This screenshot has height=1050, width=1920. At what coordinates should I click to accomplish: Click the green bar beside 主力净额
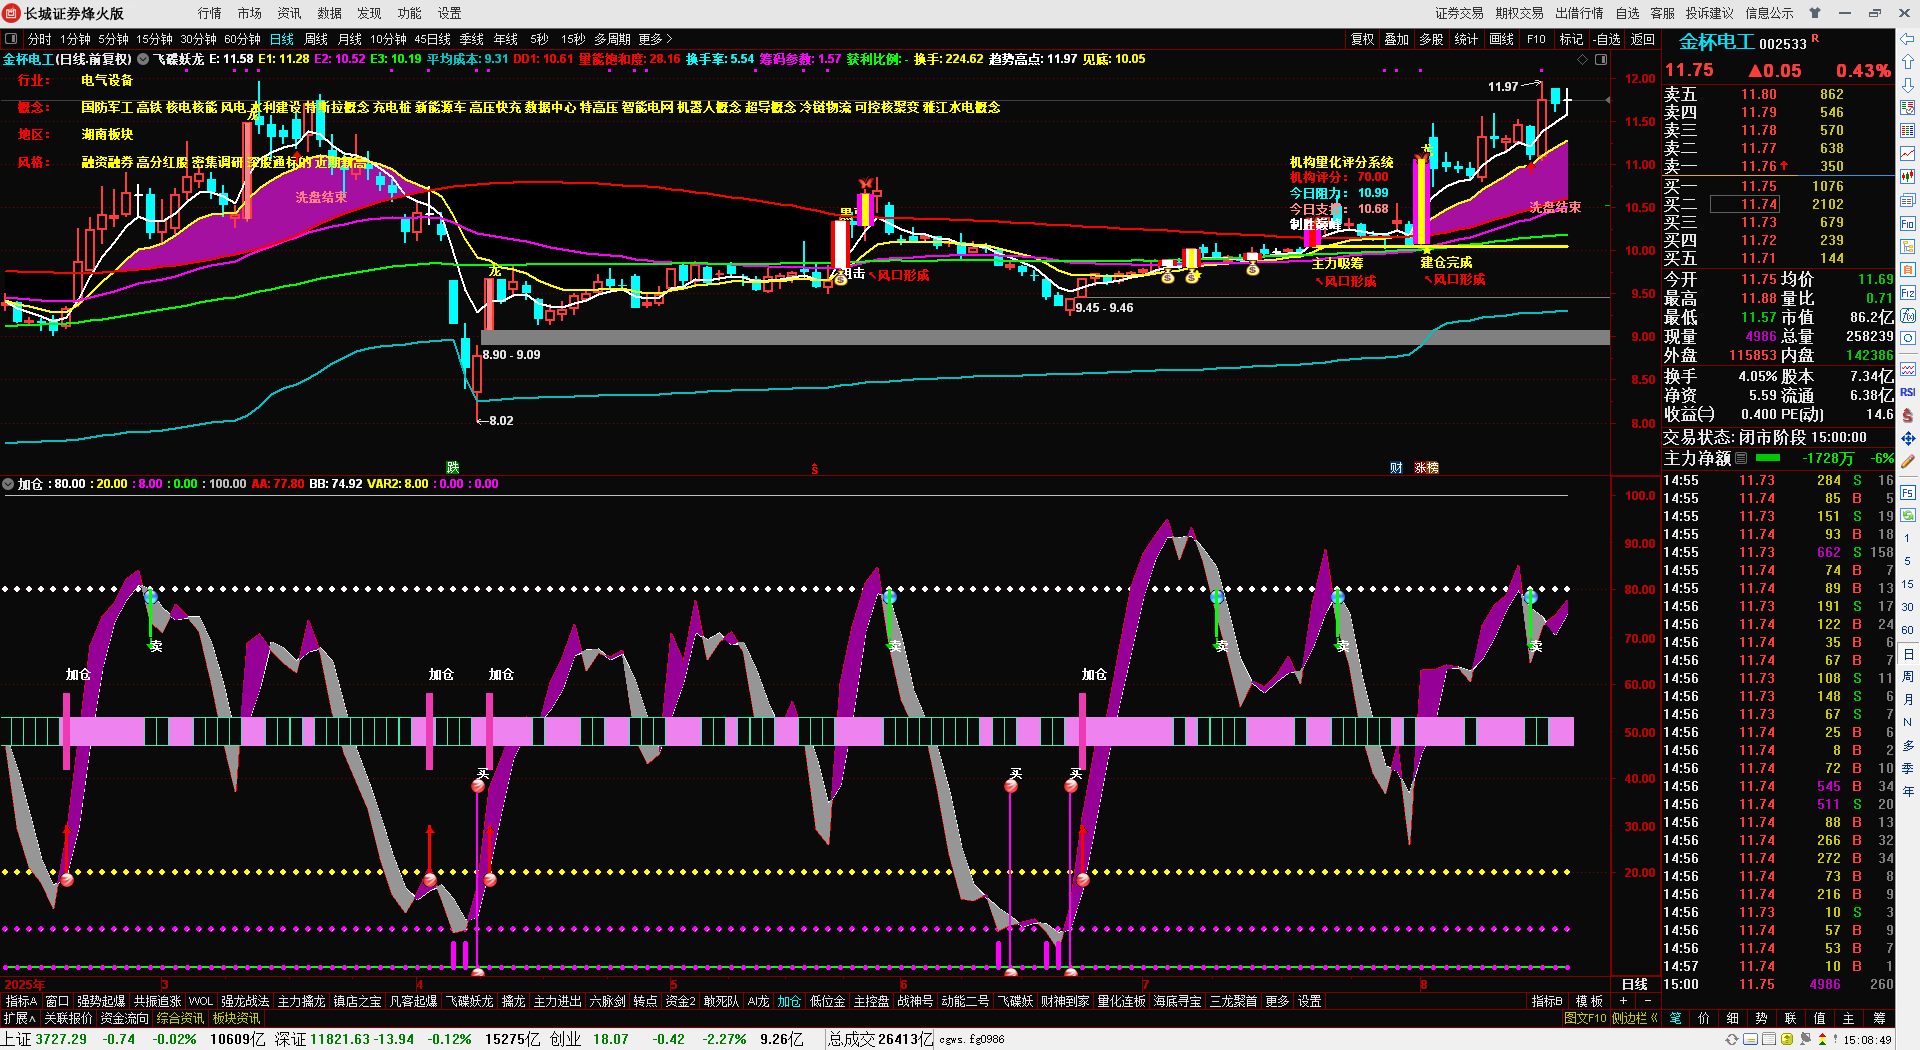pos(1768,458)
